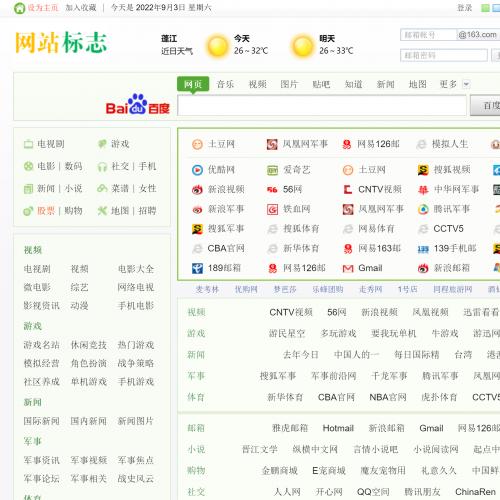Viewport: 500px width, 500px height.
Task: Open the 电影大全 sidebar link
Action: coord(136,269)
